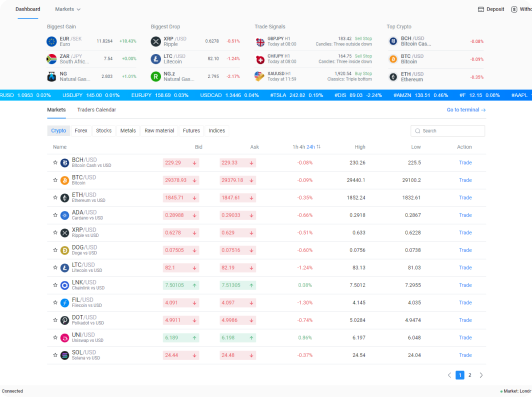Click the Bitcoin Cash icon in Top Crypto
Viewport: 532px width, 397px height.
393,41
